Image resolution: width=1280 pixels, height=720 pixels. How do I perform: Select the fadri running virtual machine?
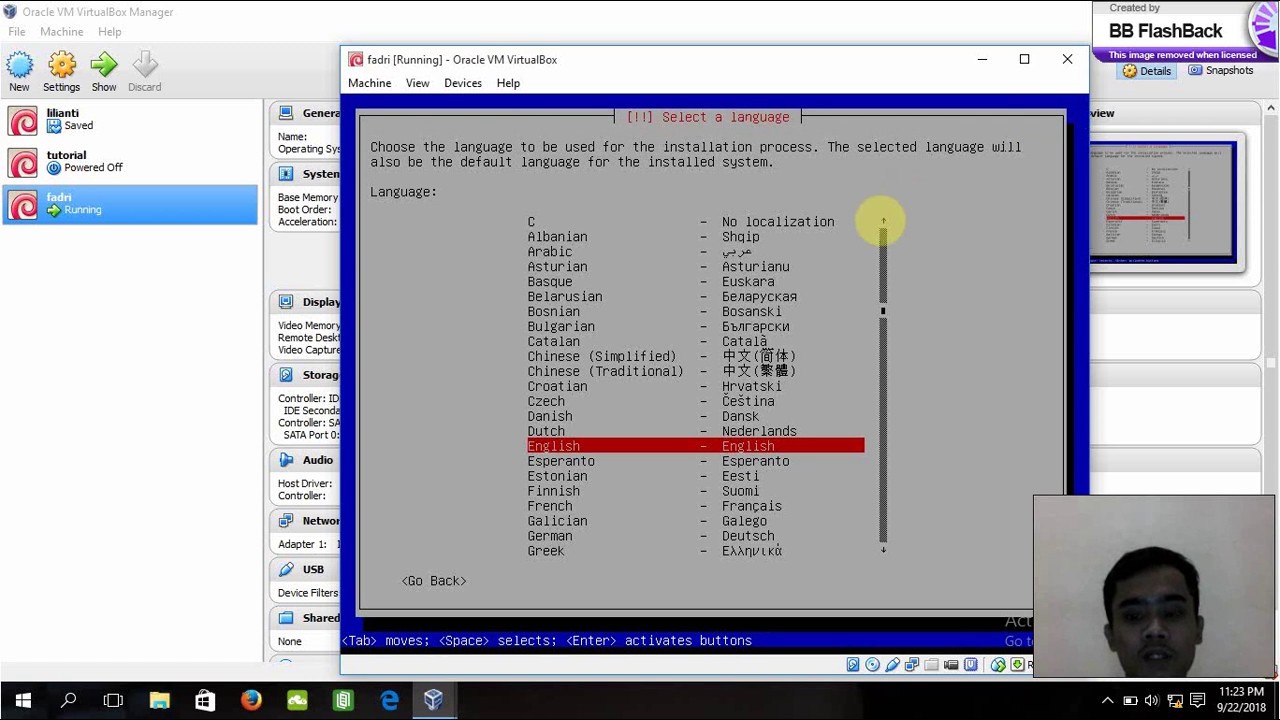point(130,204)
